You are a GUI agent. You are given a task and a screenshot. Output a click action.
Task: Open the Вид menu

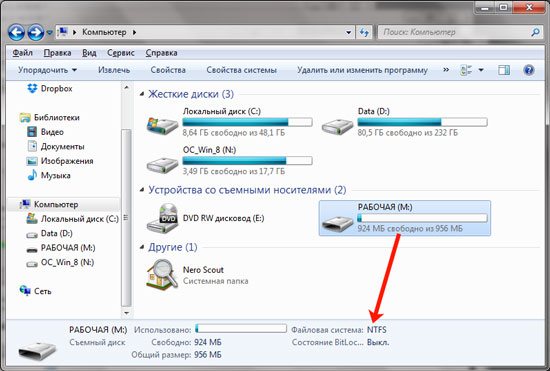(x=89, y=53)
